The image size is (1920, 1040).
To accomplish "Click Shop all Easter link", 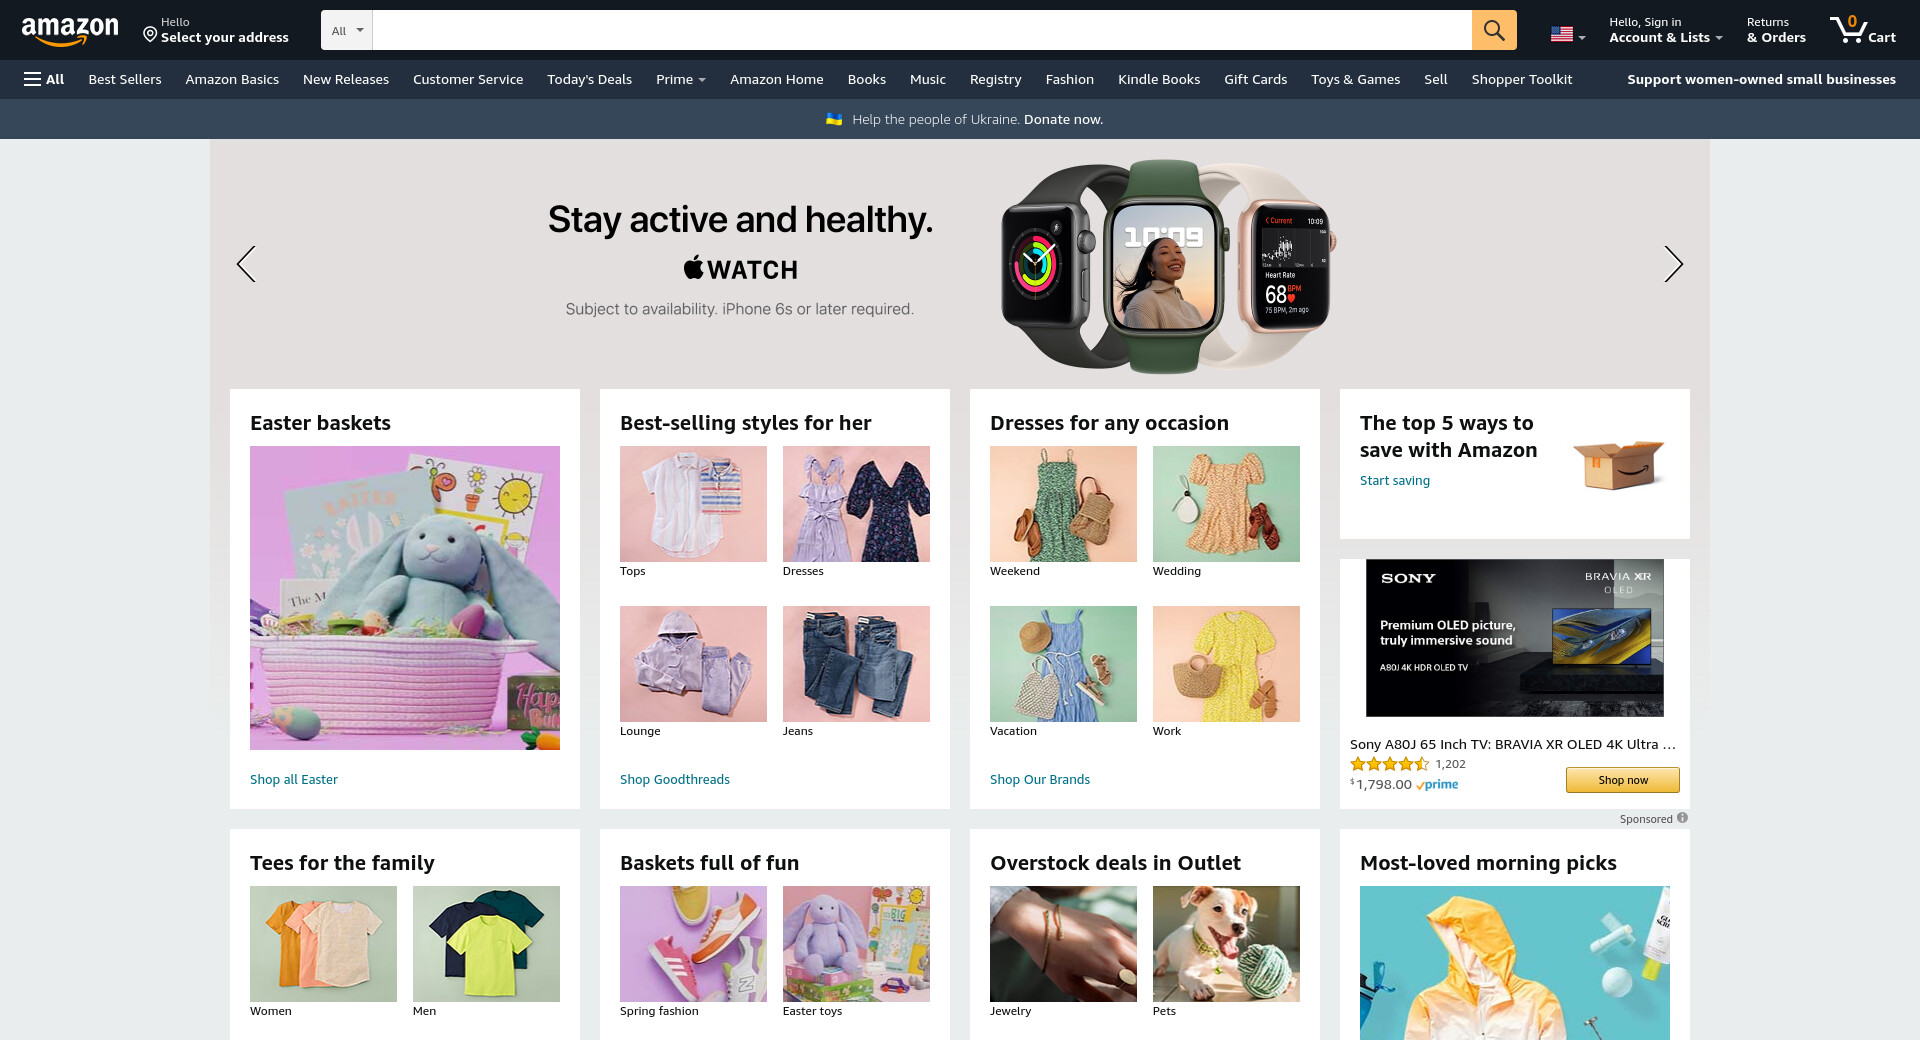I will pos(294,779).
